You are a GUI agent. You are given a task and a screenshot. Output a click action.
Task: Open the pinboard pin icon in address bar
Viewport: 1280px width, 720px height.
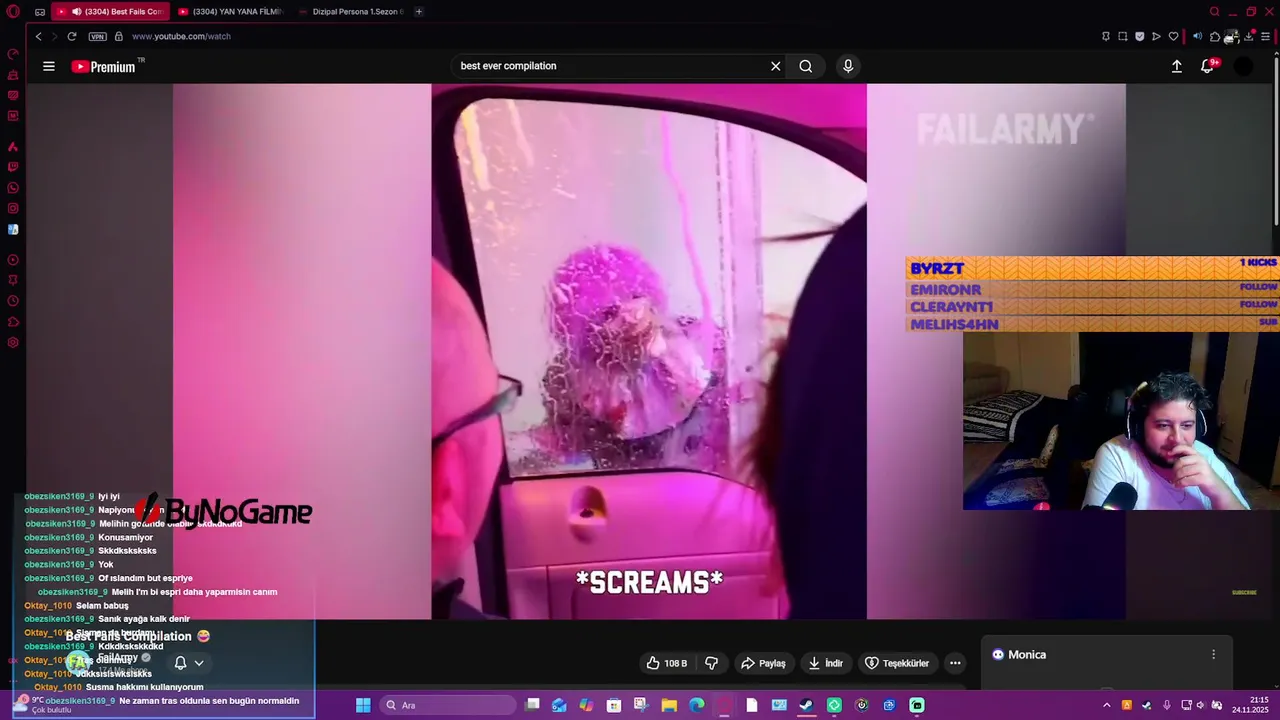point(1105,36)
